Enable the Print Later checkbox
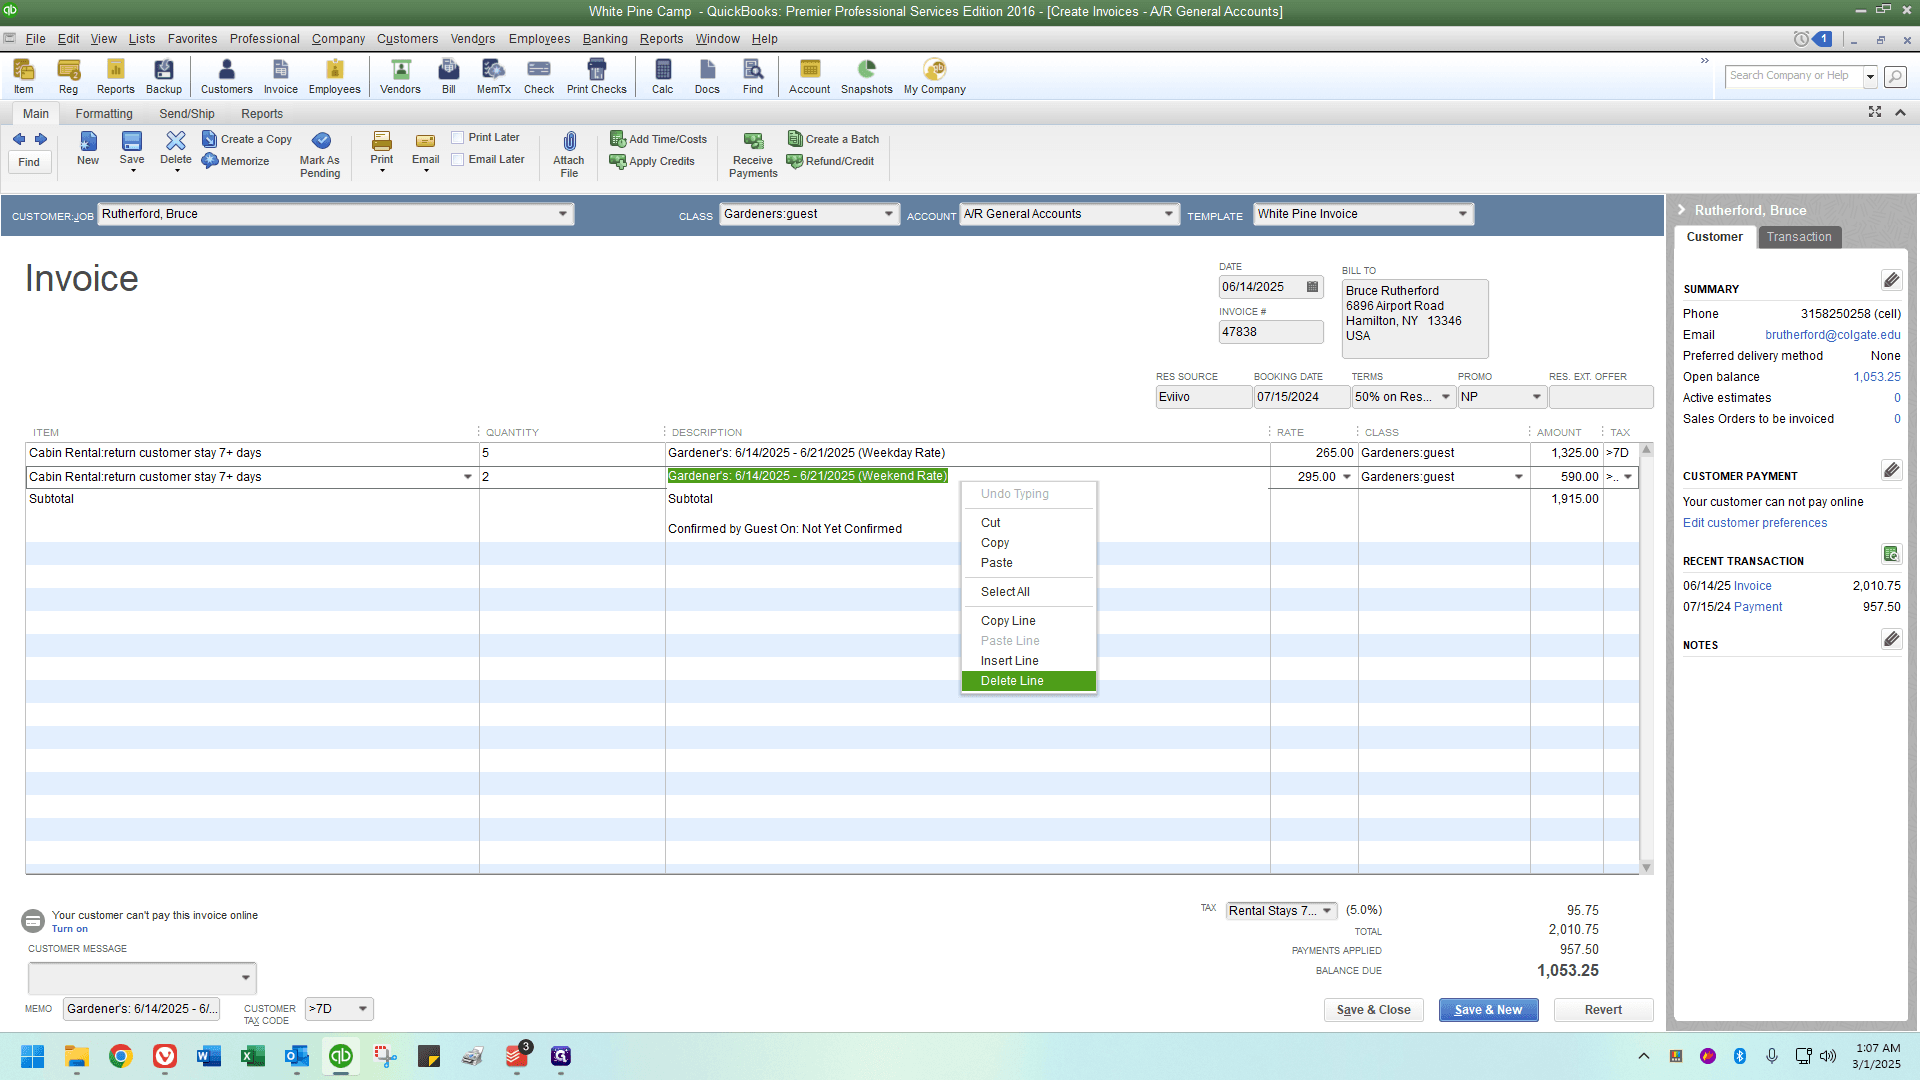Viewport: 1920px width, 1080px height. click(458, 138)
